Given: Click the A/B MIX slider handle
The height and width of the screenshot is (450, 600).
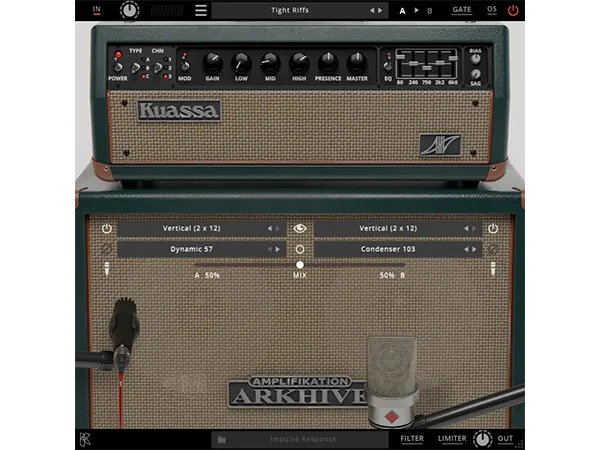Looking at the screenshot, I should 300,265.
